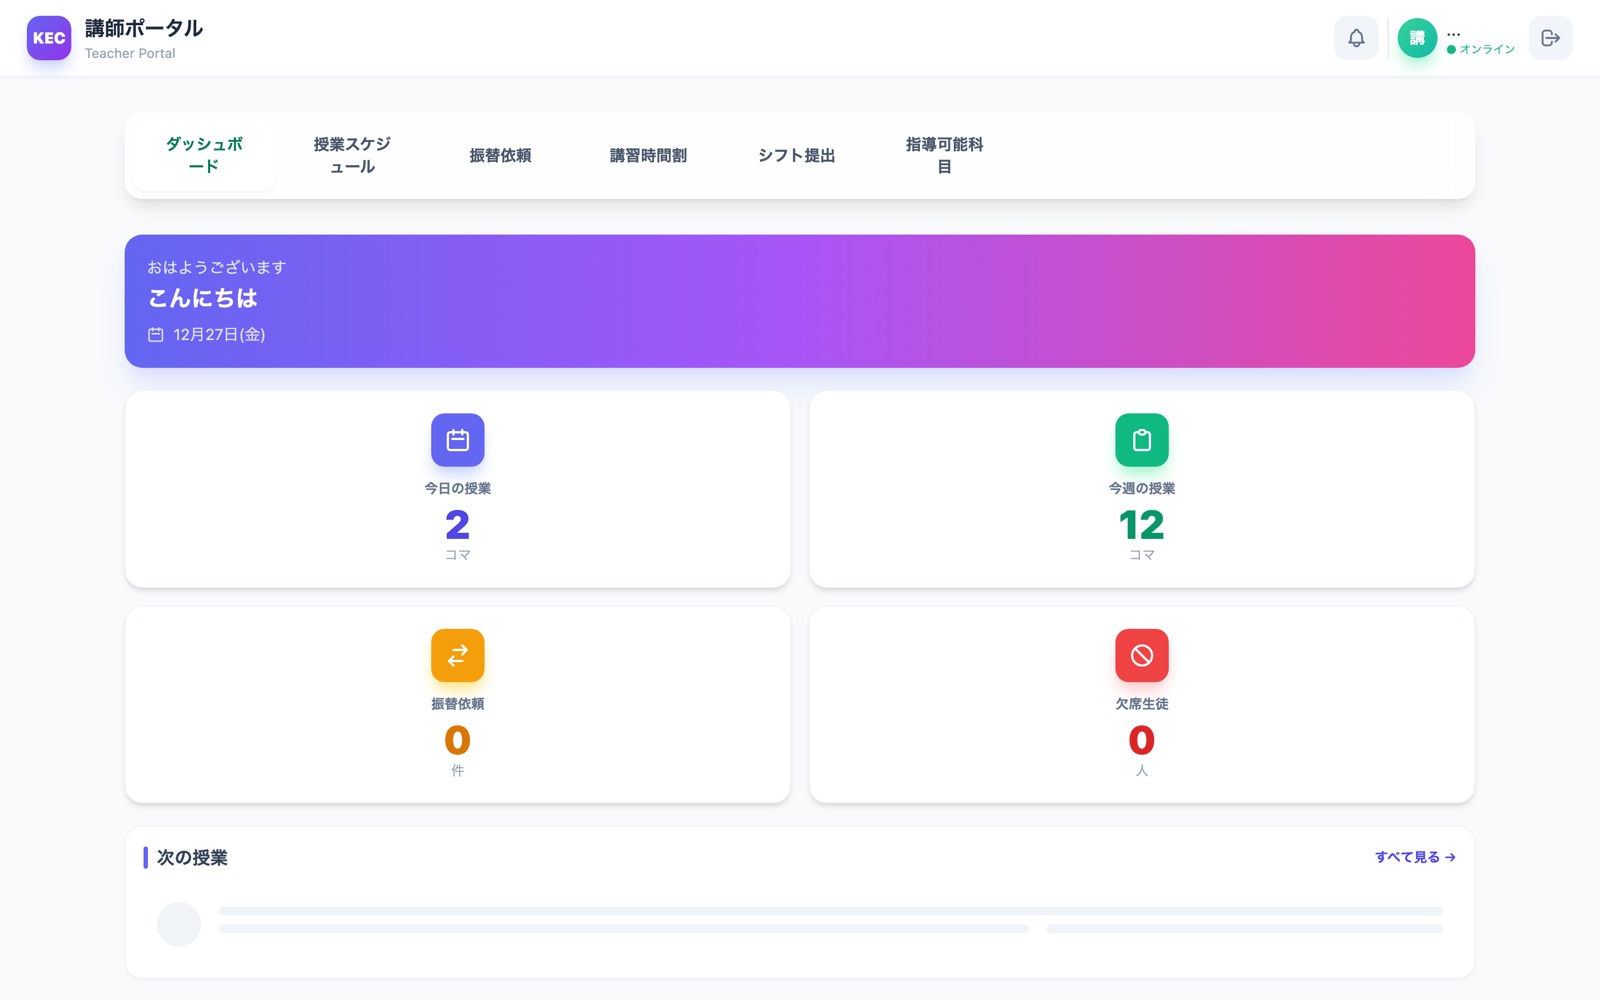Image resolution: width=1600 pixels, height=1000 pixels.
Task: Go to the 指導可能科目 tab
Action: point(942,155)
